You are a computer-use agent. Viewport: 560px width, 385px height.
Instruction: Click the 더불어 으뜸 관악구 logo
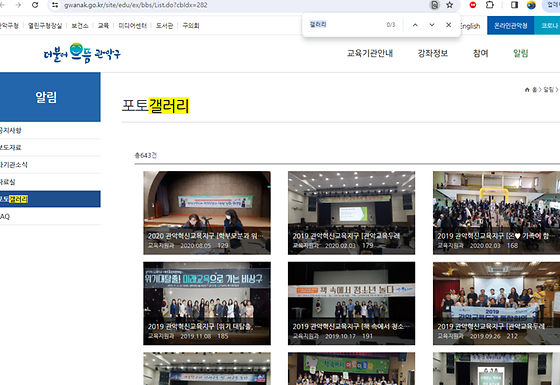click(x=82, y=53)
